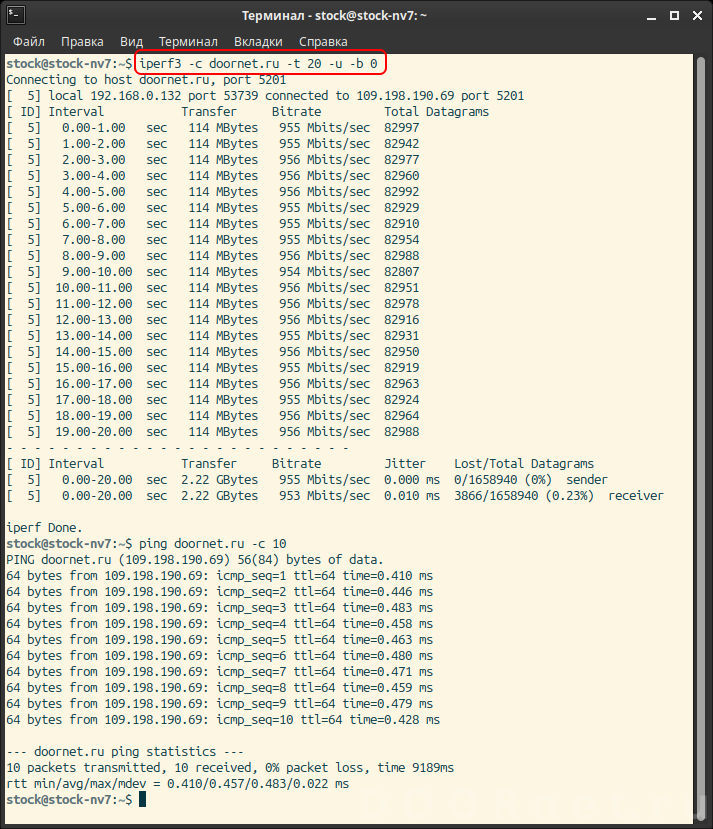Click the 'Jitter' column header
713x829 pixels.
(x=405, y=464)
